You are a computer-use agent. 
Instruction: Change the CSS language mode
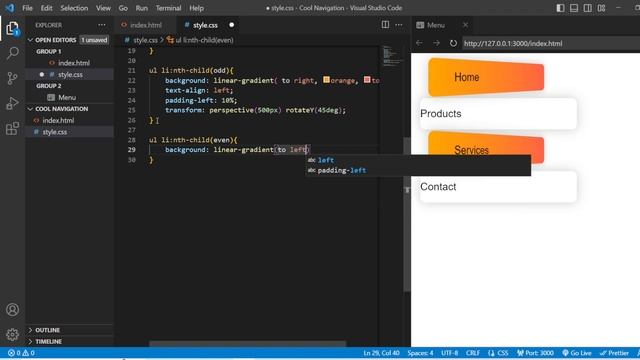point(498,353)
